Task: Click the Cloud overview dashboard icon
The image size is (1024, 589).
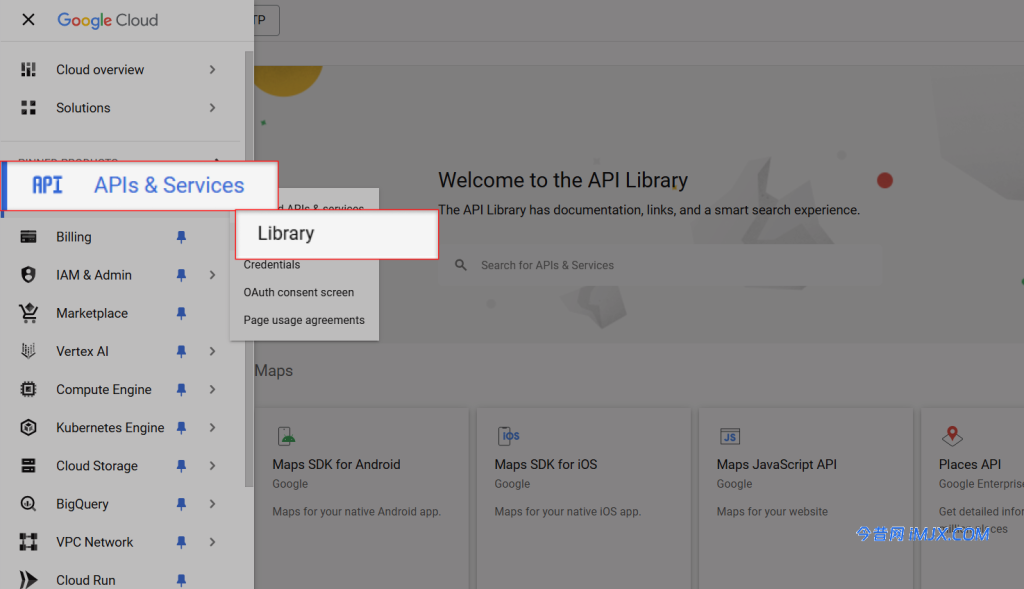Action: click(28, 69)
